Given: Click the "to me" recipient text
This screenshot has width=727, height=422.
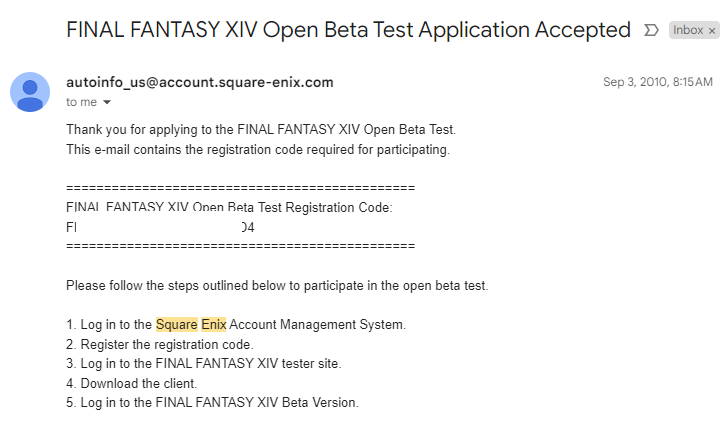Looking at the screenshot, I should tap(82, 102).
